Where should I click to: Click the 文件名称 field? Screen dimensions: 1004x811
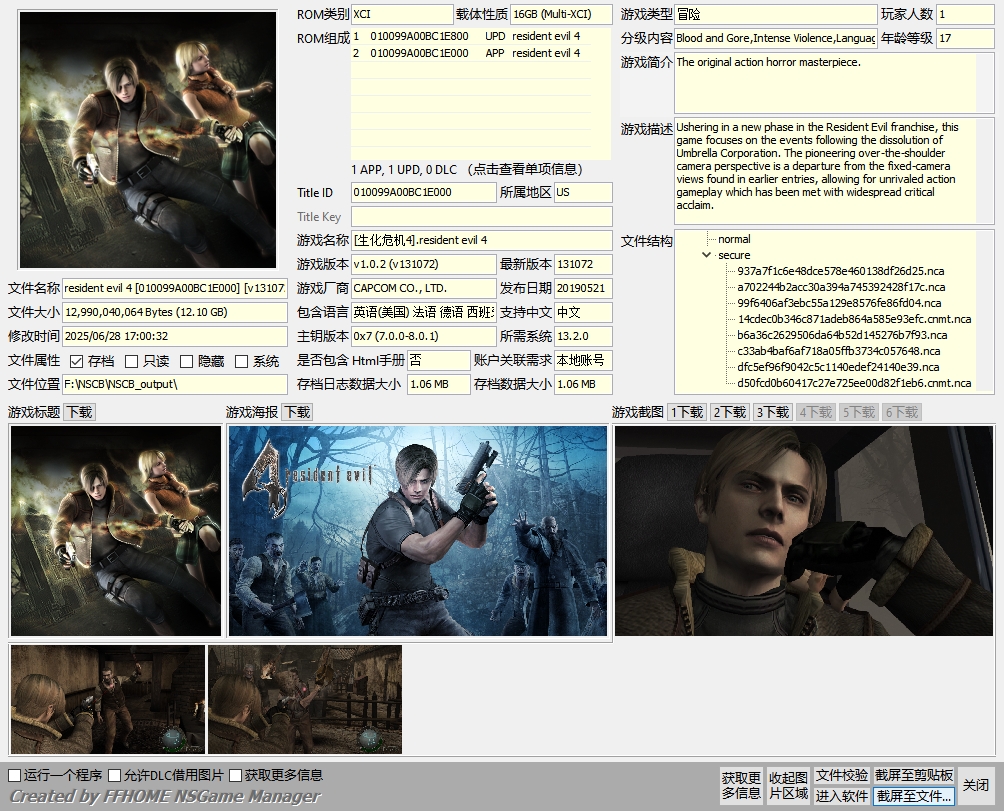coord(175,289)
